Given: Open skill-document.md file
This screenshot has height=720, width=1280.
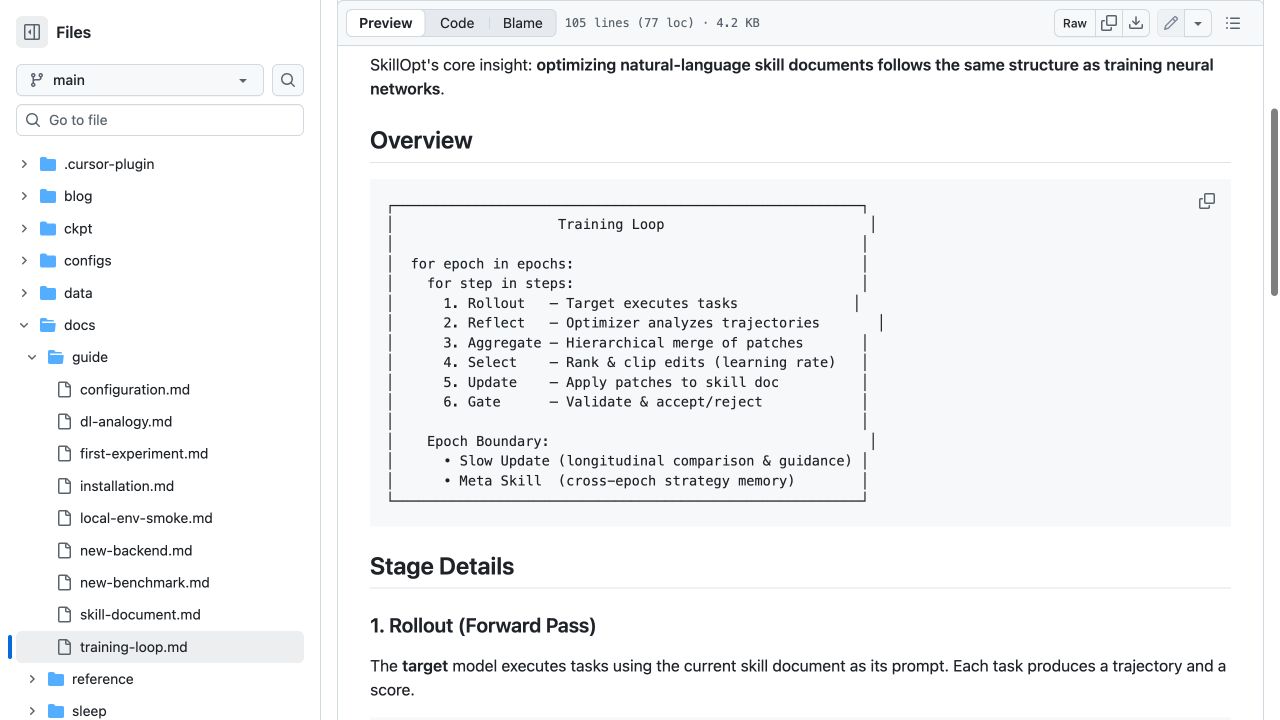Looking at the screenshot, I should tap(140, 614).
